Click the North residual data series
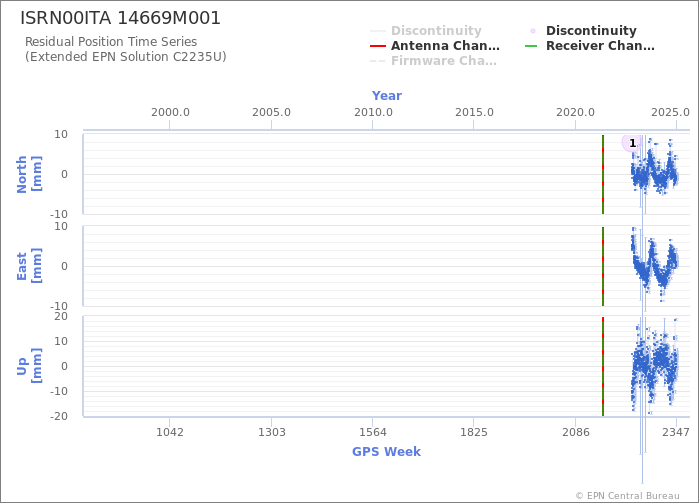 pyautogui.click(x=654, y=172)
